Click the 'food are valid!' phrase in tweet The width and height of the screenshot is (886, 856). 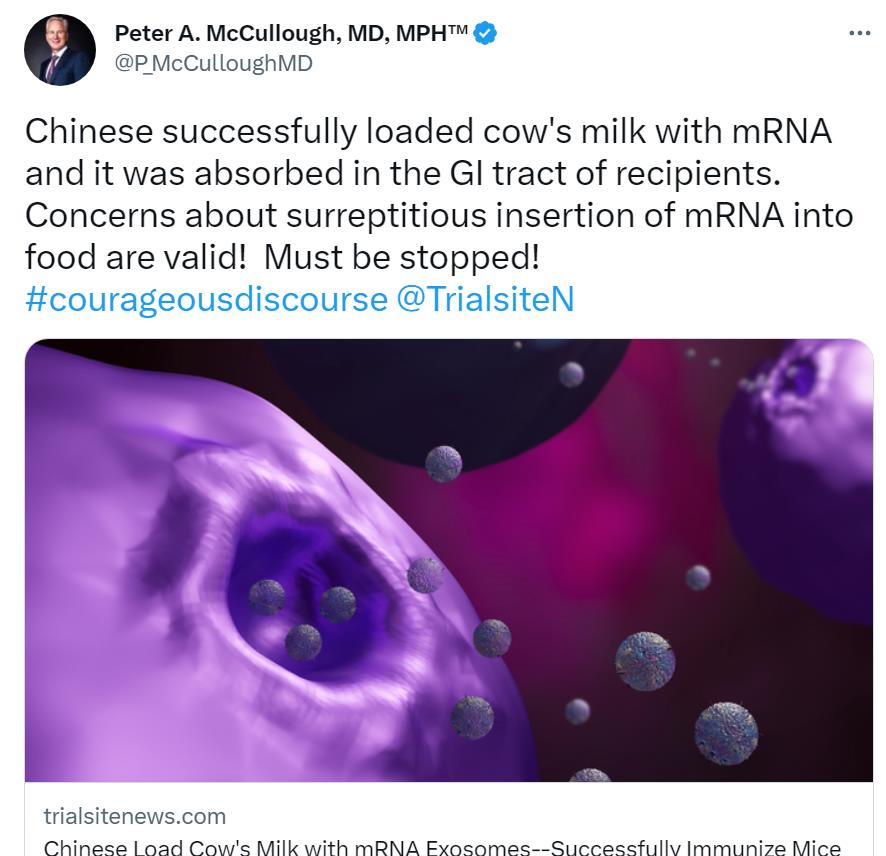coord(136,258)
